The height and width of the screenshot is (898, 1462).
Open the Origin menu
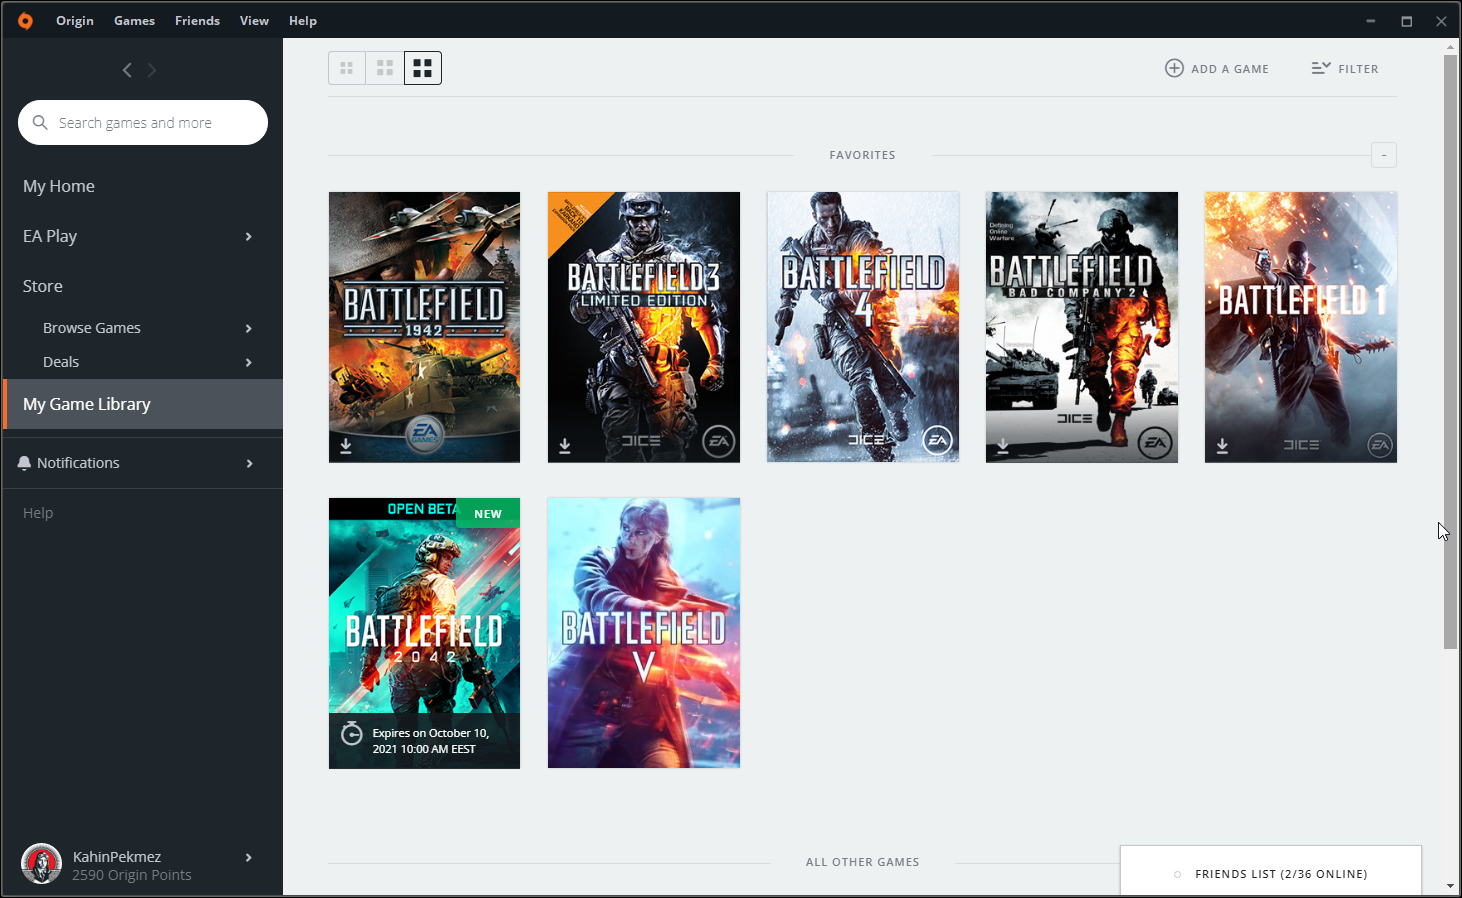tap(75, 20)
